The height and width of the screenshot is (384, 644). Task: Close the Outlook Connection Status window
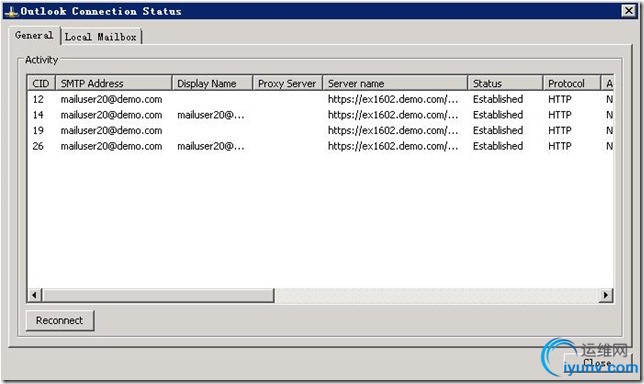coord(629,11)
